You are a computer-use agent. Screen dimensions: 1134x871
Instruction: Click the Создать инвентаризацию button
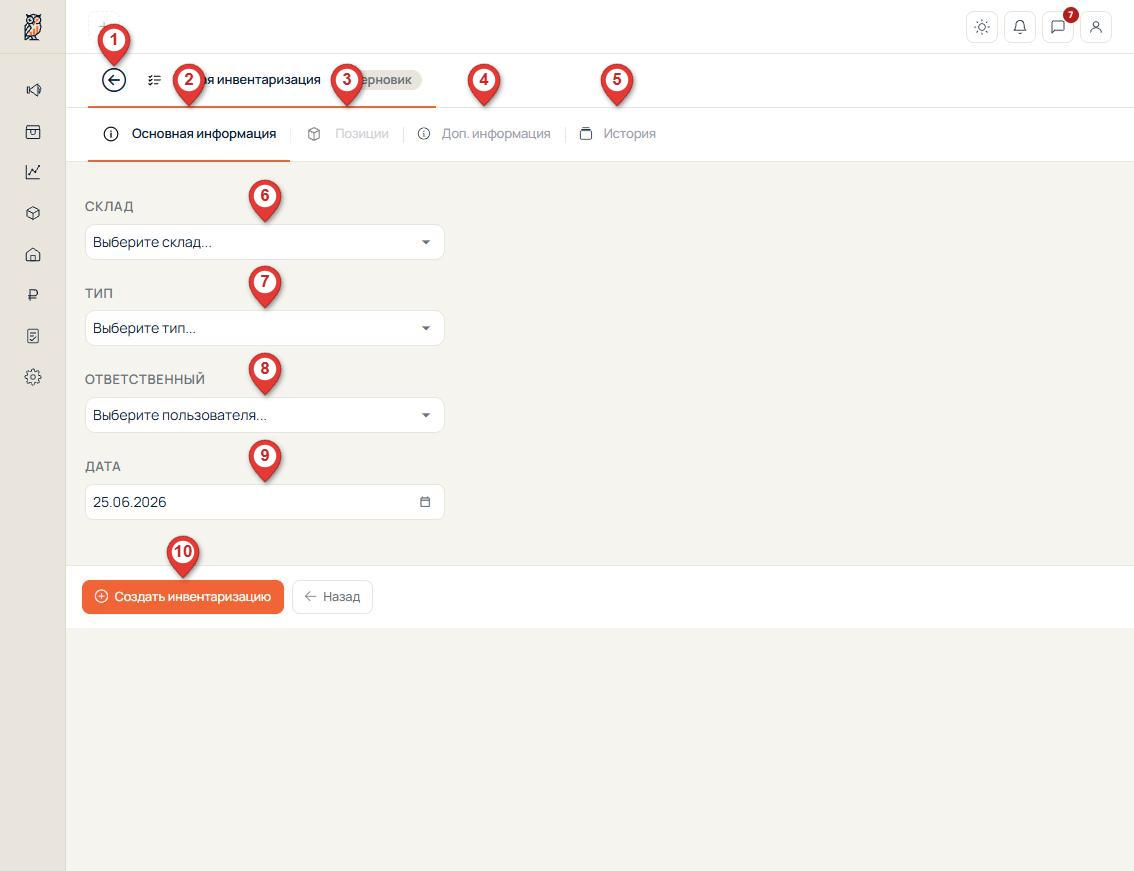pyautogui.click(x=183, y=597)
